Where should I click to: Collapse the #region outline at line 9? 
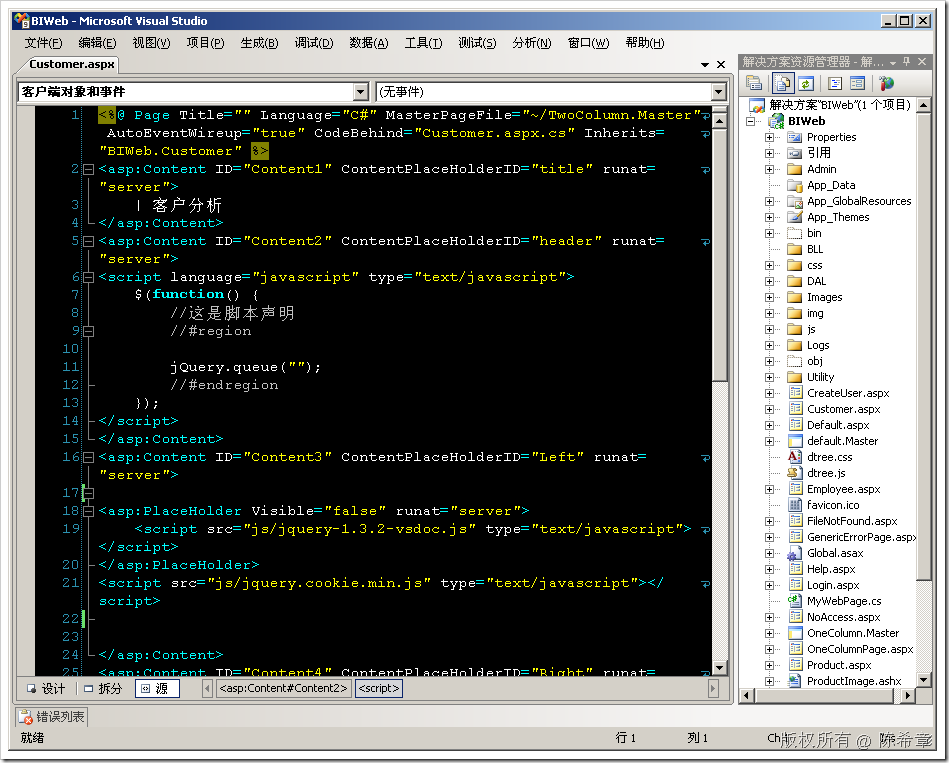coord(88,332)
